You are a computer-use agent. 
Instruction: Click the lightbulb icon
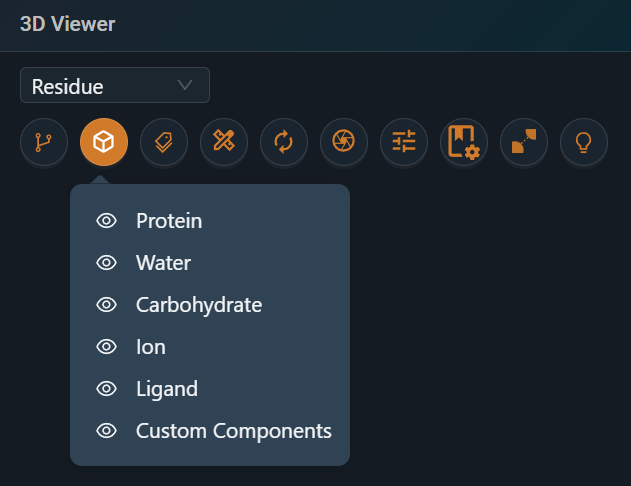[584, 143]
